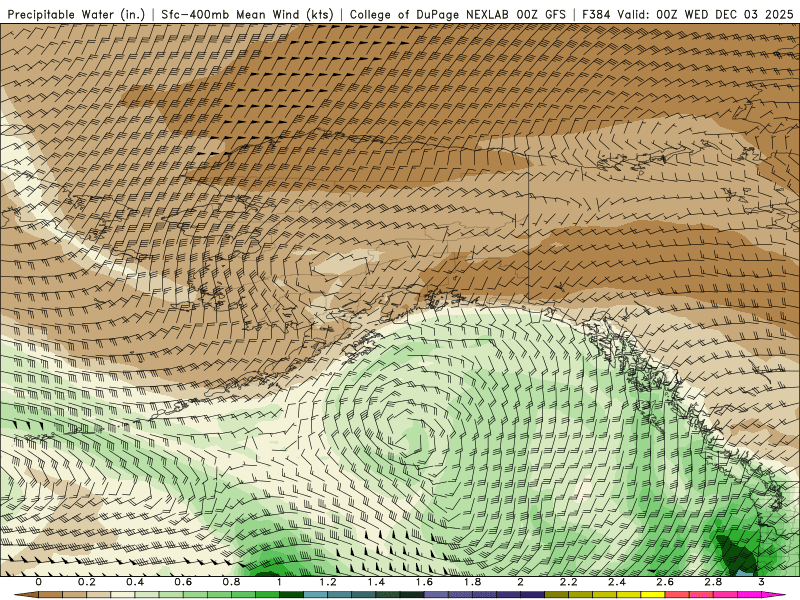Image resolution: width=800 pixels, height=600 pixels.
Task: Click the 'Sfc-400mb Mean Wind (kts)' title text
Action: click(x=247, y=15)
